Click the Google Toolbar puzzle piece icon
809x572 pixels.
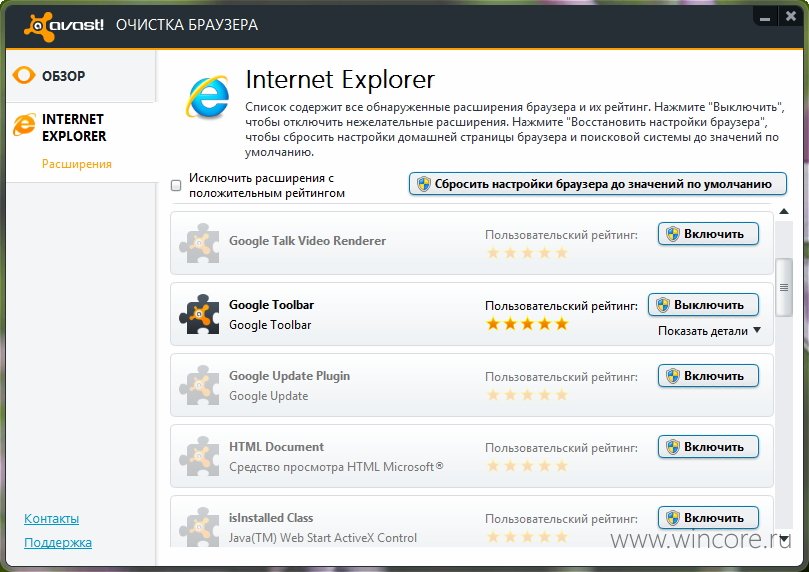click(199, 314)
